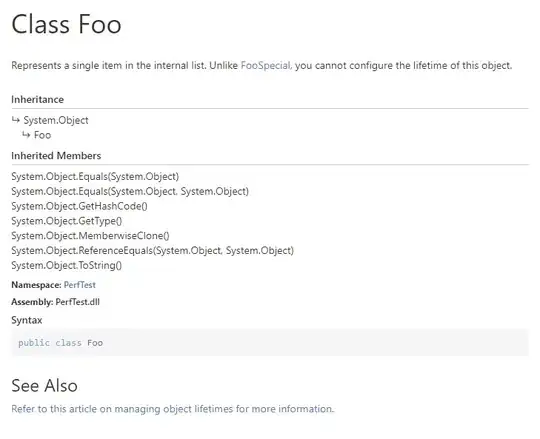Click System.Object.Equals(System.Object) member
The image size is (540, 439).
pyautogui.click(x=95, y=177)
